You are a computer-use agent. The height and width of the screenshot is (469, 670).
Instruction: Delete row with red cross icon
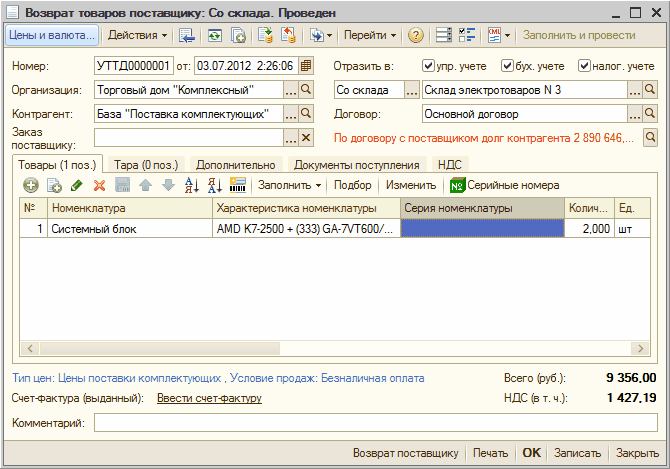tap(100, 185)
